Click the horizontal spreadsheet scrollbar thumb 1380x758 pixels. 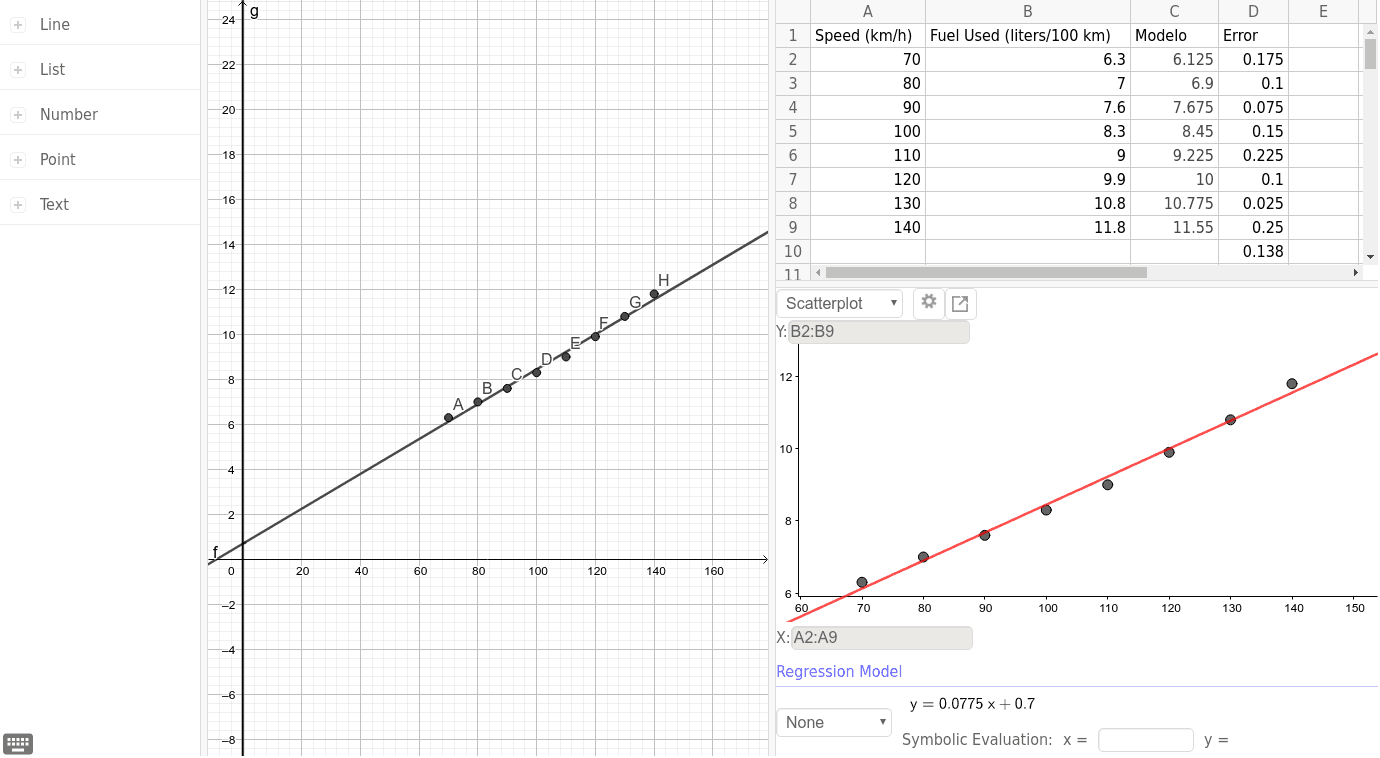click(985, 272)
